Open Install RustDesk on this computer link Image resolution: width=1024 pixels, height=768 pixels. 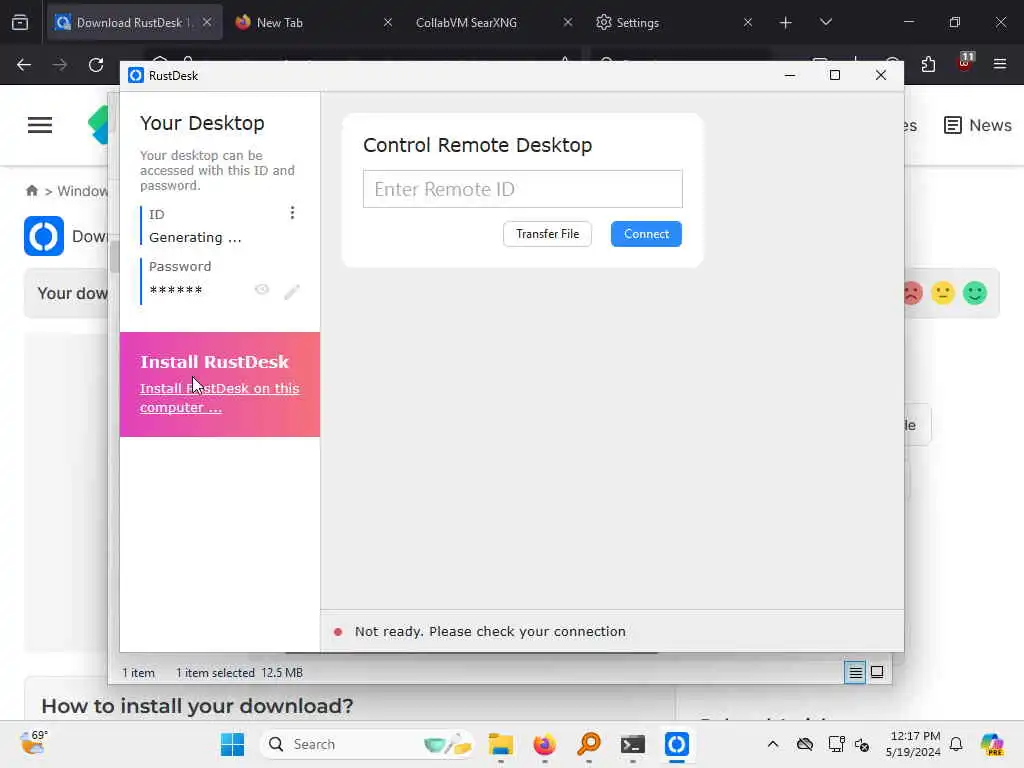[x=219, y=398]
